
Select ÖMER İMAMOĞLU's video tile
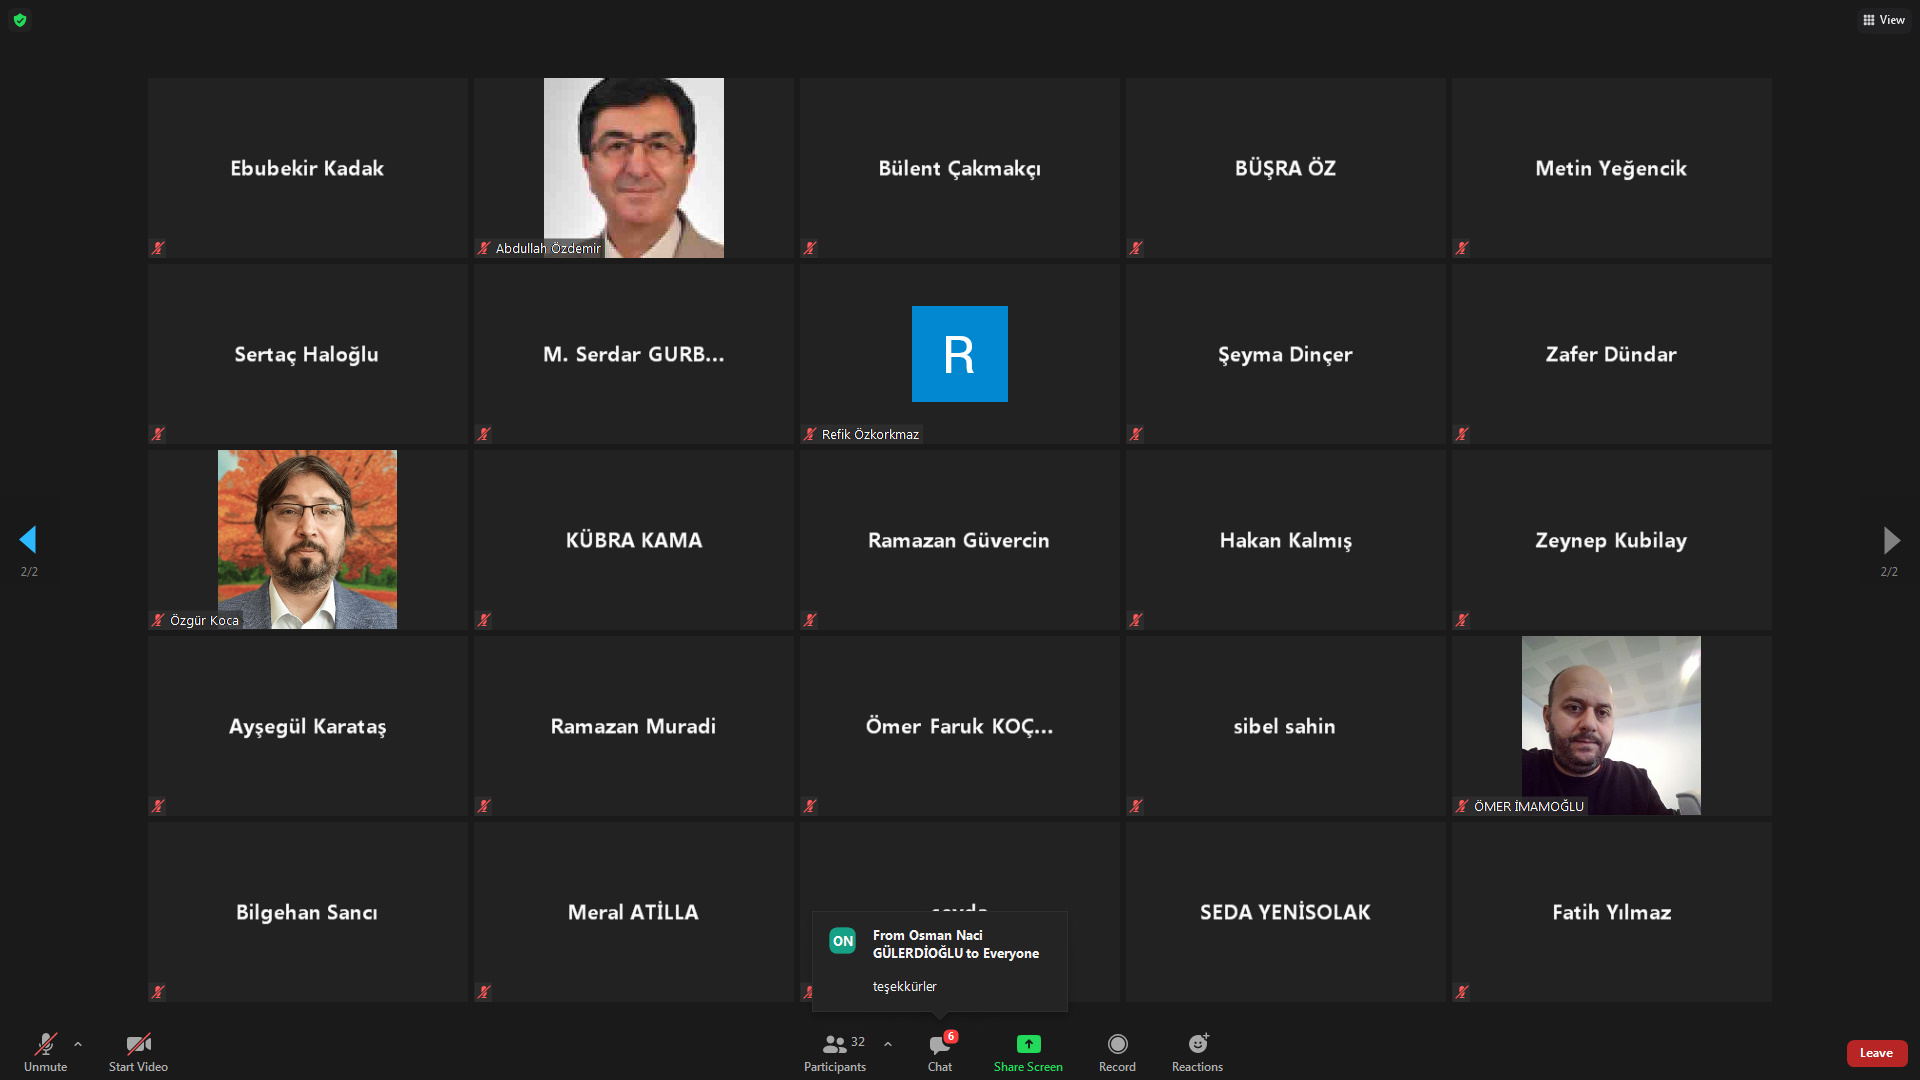[1610, 725]
